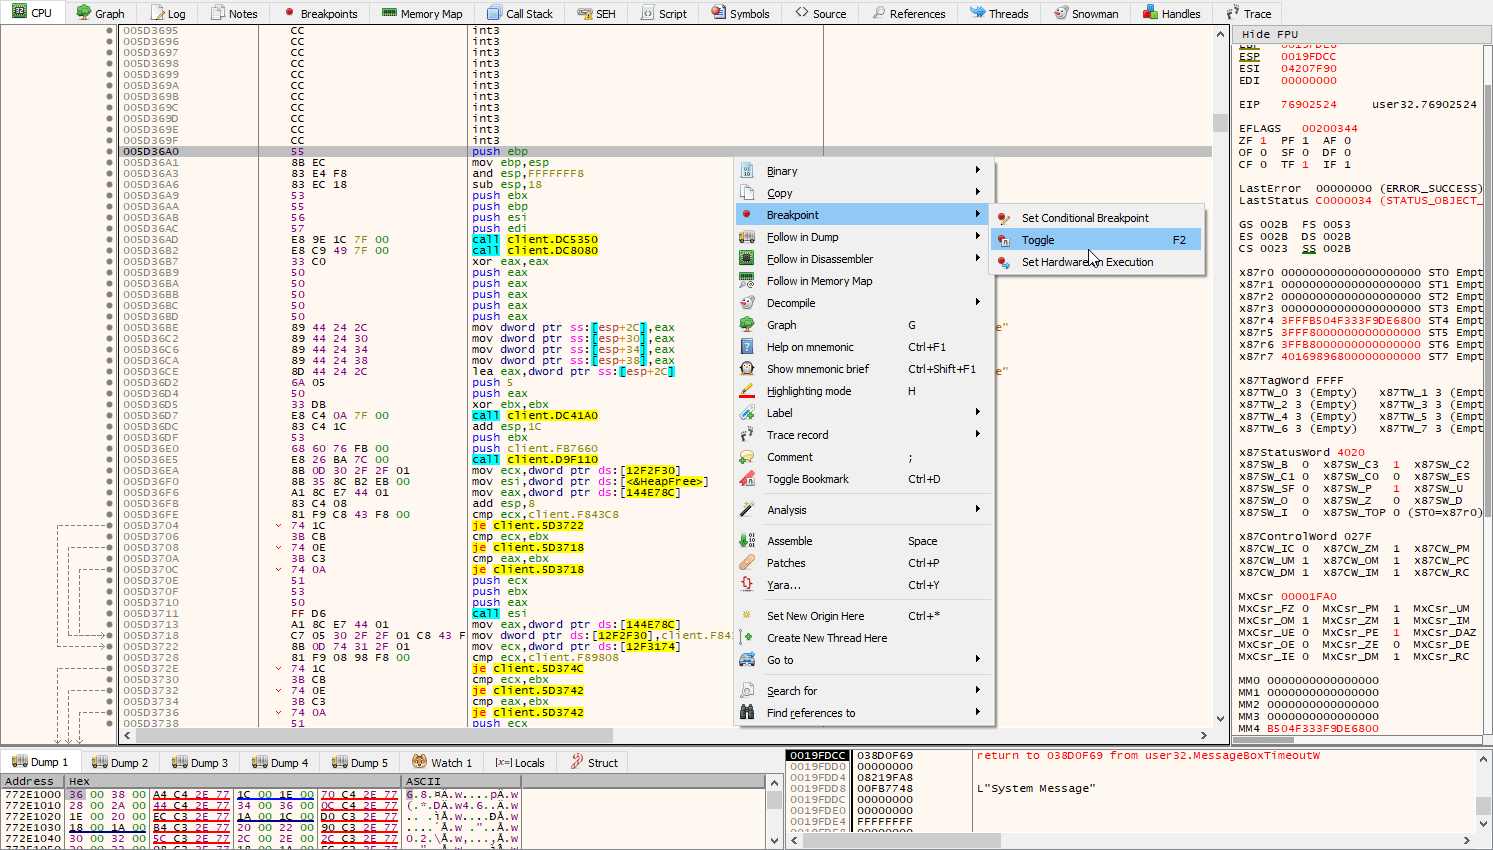Screen dimensions: 1493x850
Task: Click the Graph icon in context menu
Action: click(x=747, y=325)
